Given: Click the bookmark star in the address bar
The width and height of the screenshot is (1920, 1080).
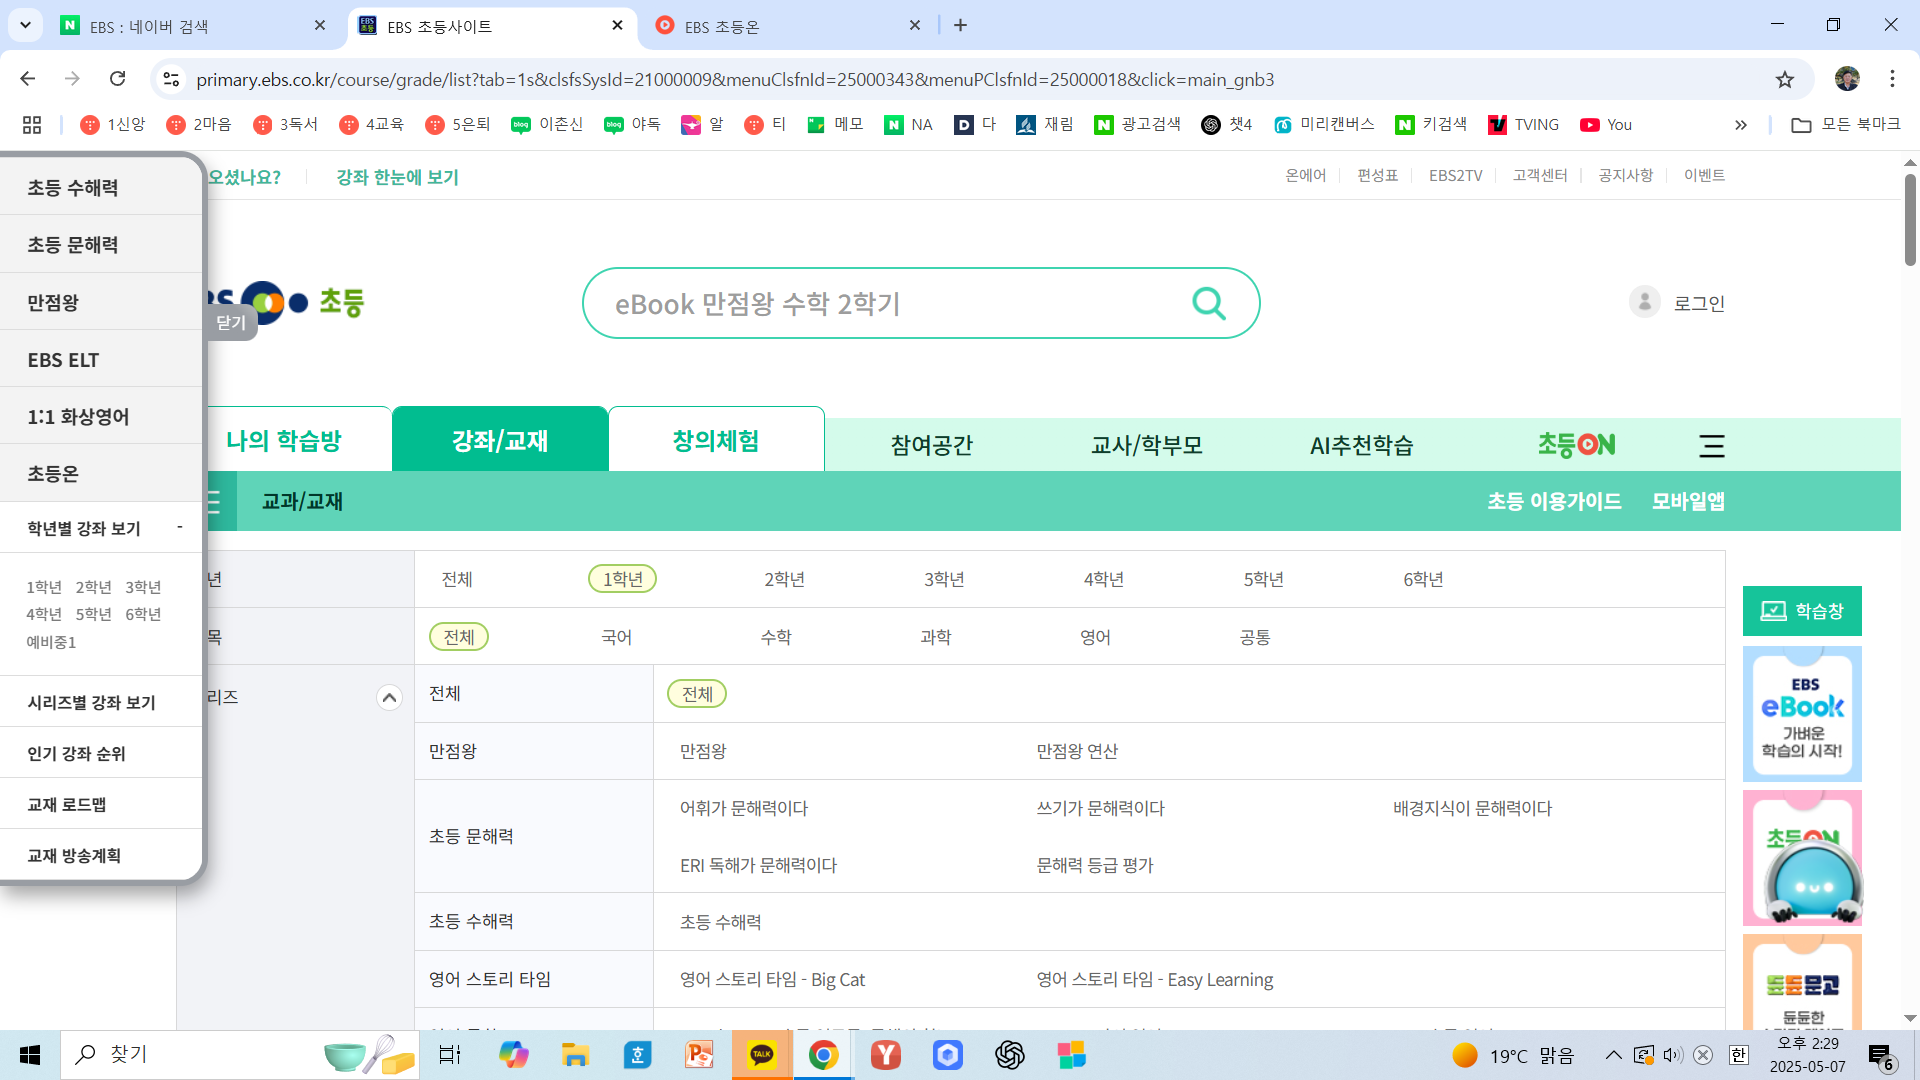Looking at the screenshot, I should [x=1786, y=80].
